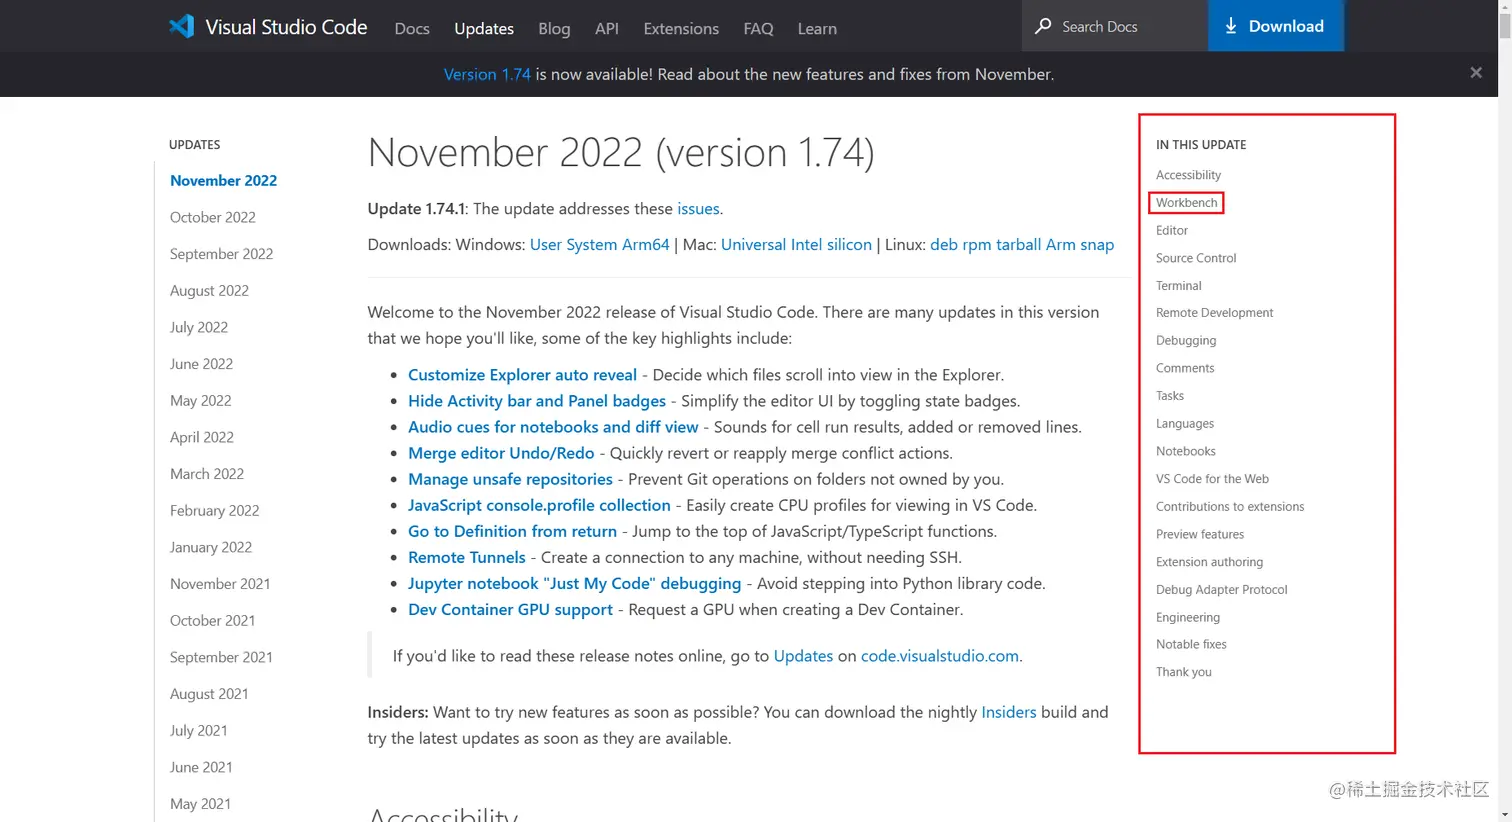Download Windows User installer link

[546, 245]
